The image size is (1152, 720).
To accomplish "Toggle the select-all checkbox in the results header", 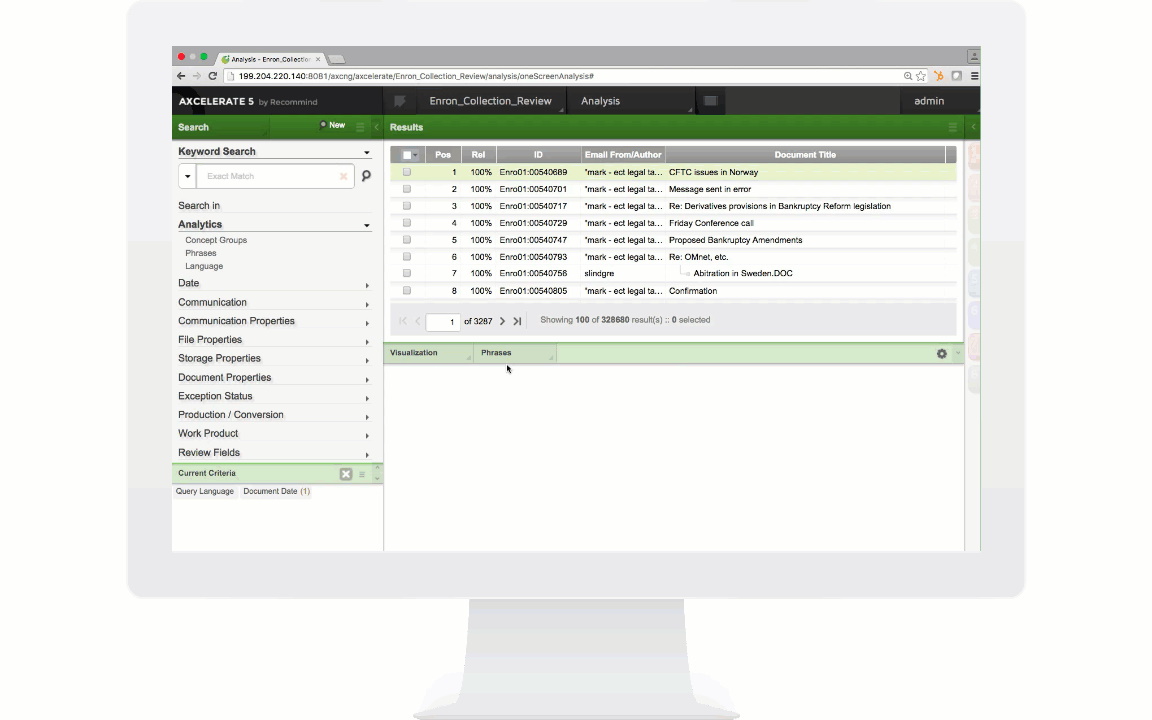I will [407, 154].
